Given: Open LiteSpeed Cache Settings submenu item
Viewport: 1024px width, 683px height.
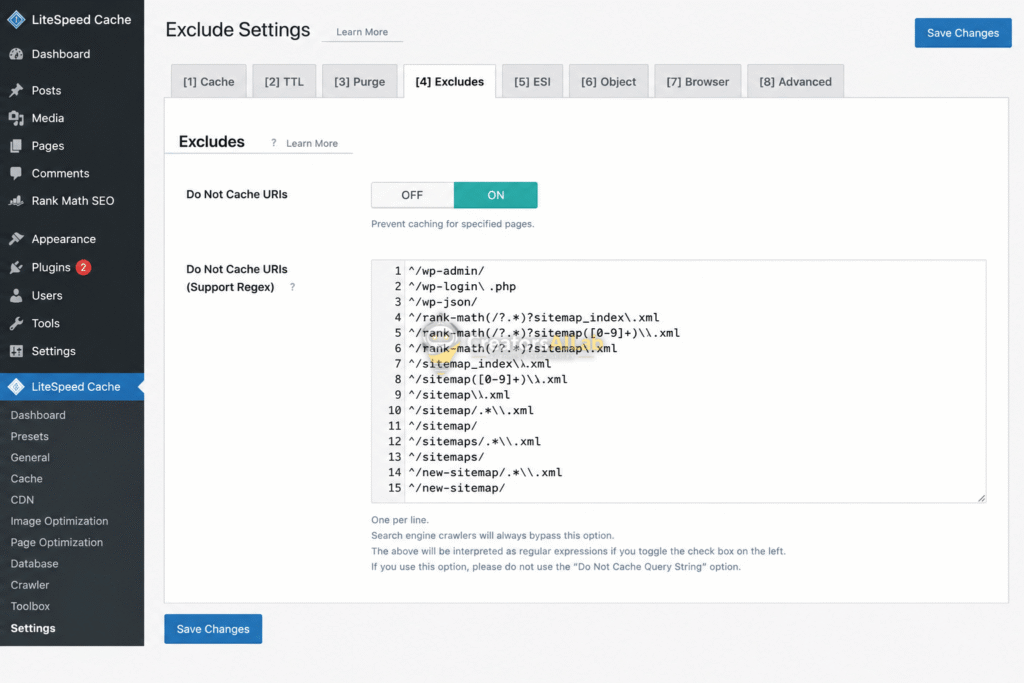Looking at the screenshot, I should tap(33, 628).
